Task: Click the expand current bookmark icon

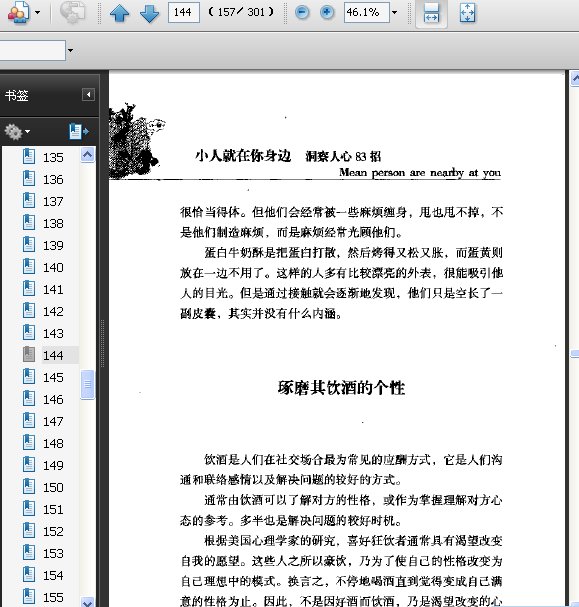Action: [x=79, y=132]
